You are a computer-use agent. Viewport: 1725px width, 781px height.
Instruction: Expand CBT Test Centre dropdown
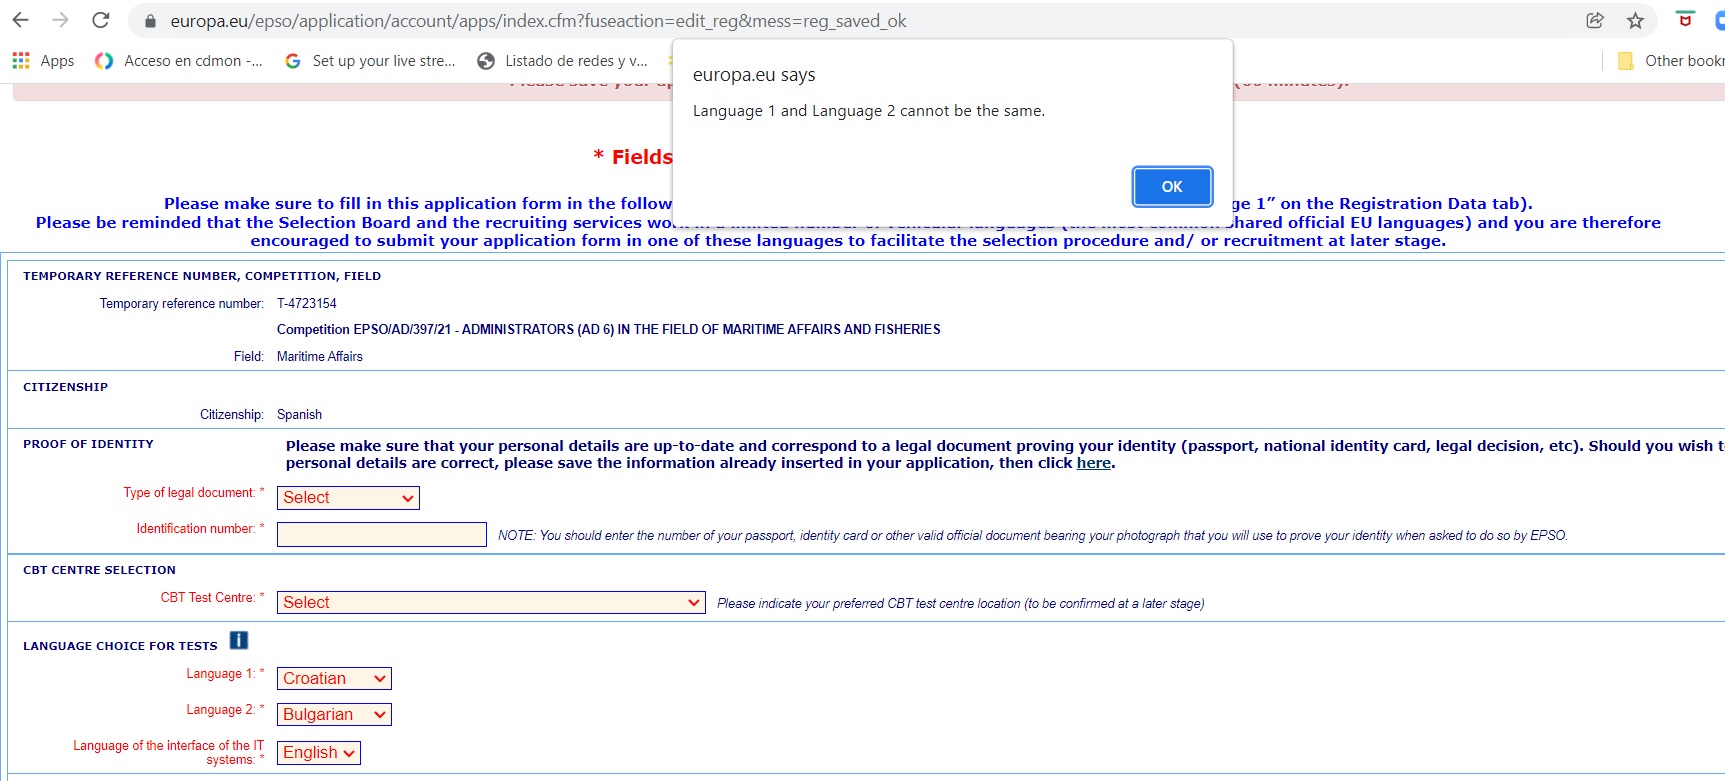491,603
